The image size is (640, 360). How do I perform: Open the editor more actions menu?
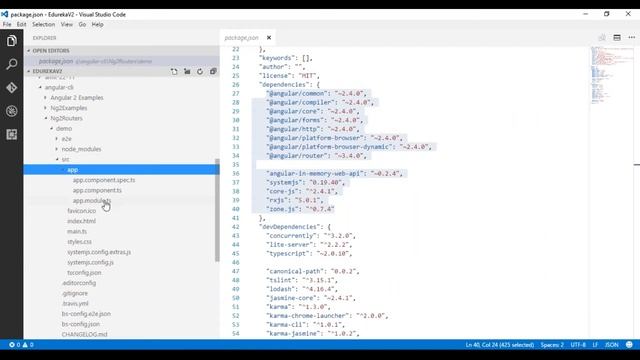[631, 38]
